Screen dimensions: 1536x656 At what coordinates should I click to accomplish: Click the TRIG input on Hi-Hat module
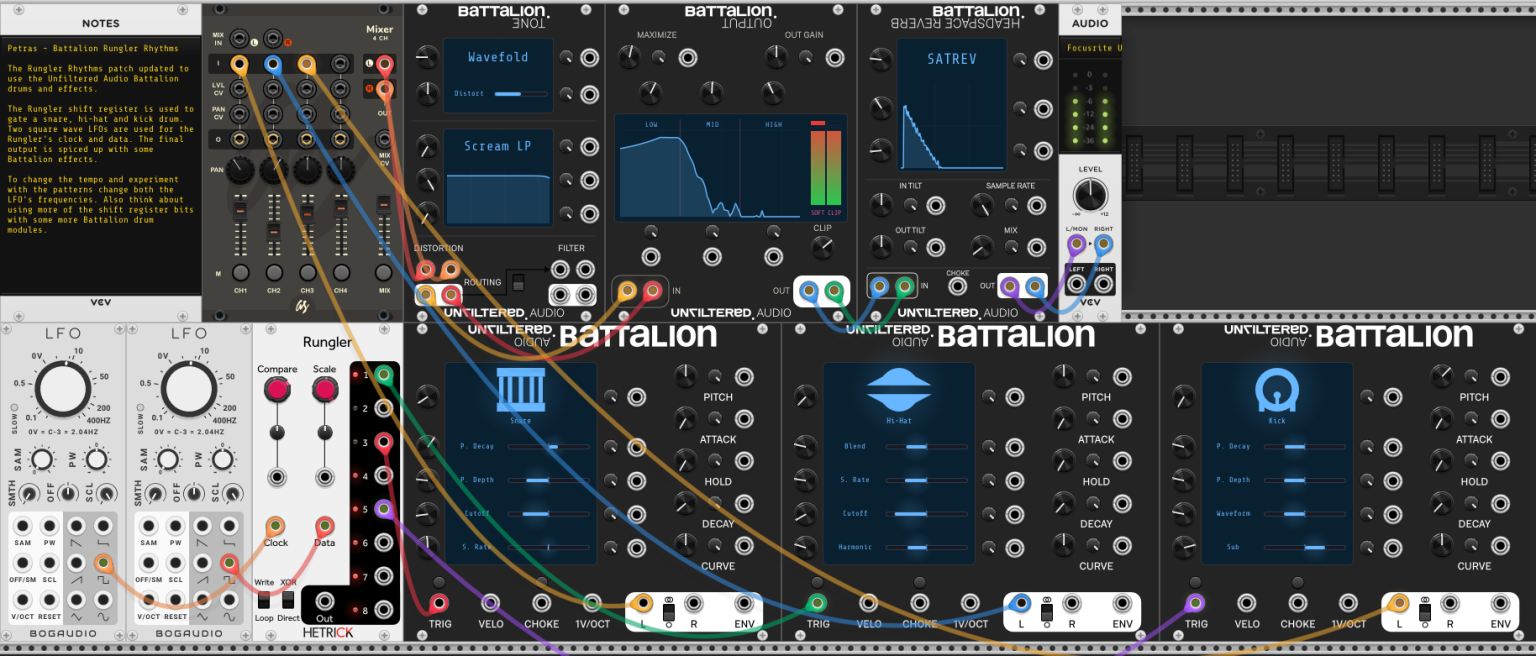click(817, 603)
